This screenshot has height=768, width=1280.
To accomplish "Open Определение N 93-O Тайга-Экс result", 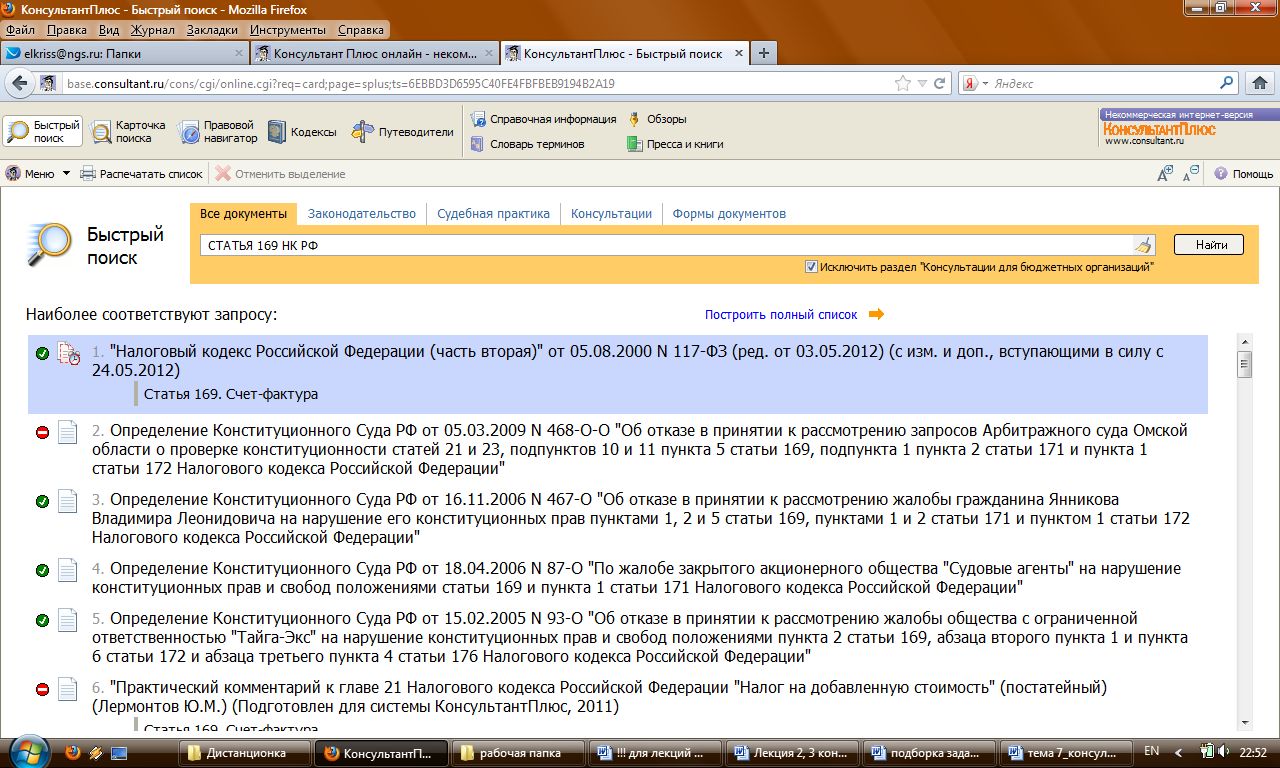I will [x=639, y=638].
